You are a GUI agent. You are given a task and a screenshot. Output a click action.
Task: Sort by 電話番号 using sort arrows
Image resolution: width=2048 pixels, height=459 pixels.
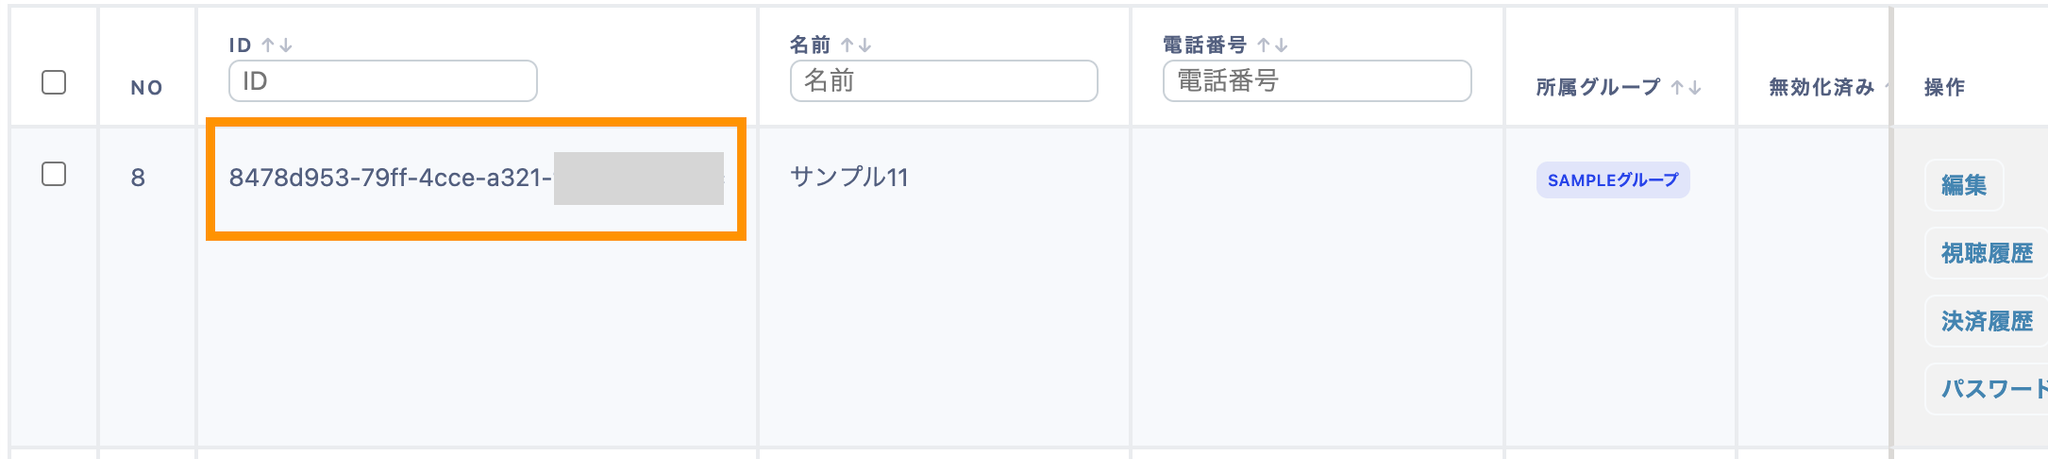coord(1272,45)
